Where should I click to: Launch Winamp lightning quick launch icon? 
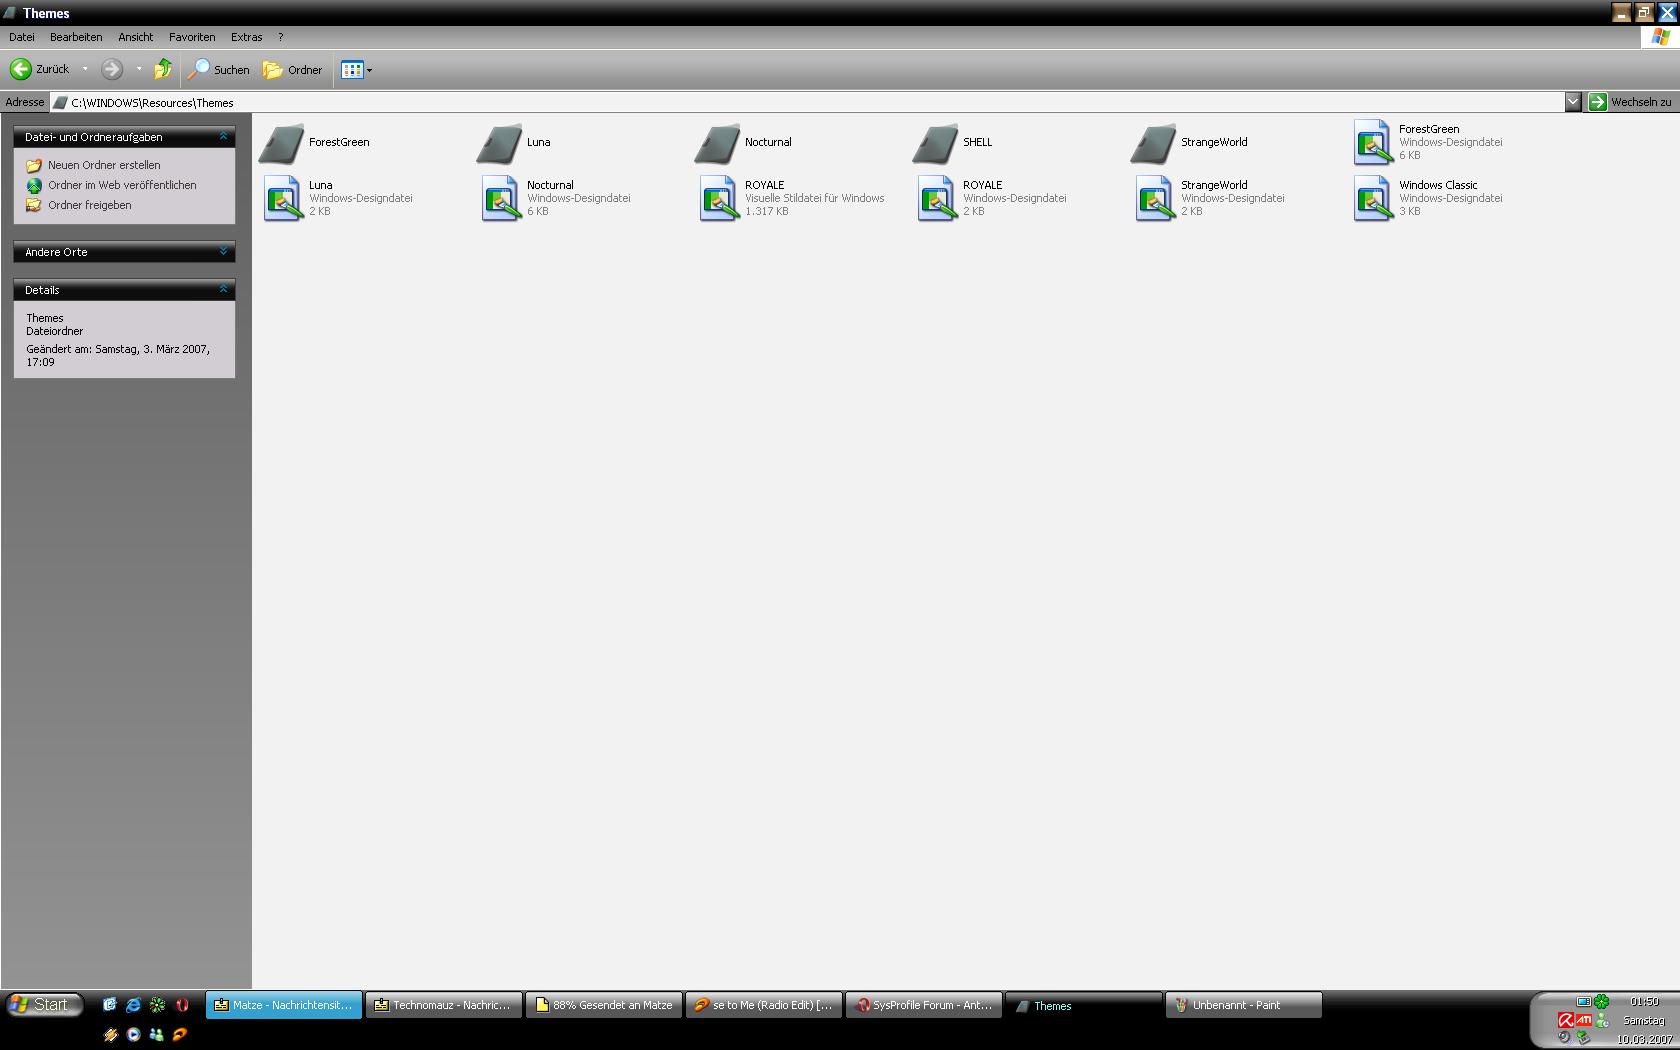tap(109, 1035)
